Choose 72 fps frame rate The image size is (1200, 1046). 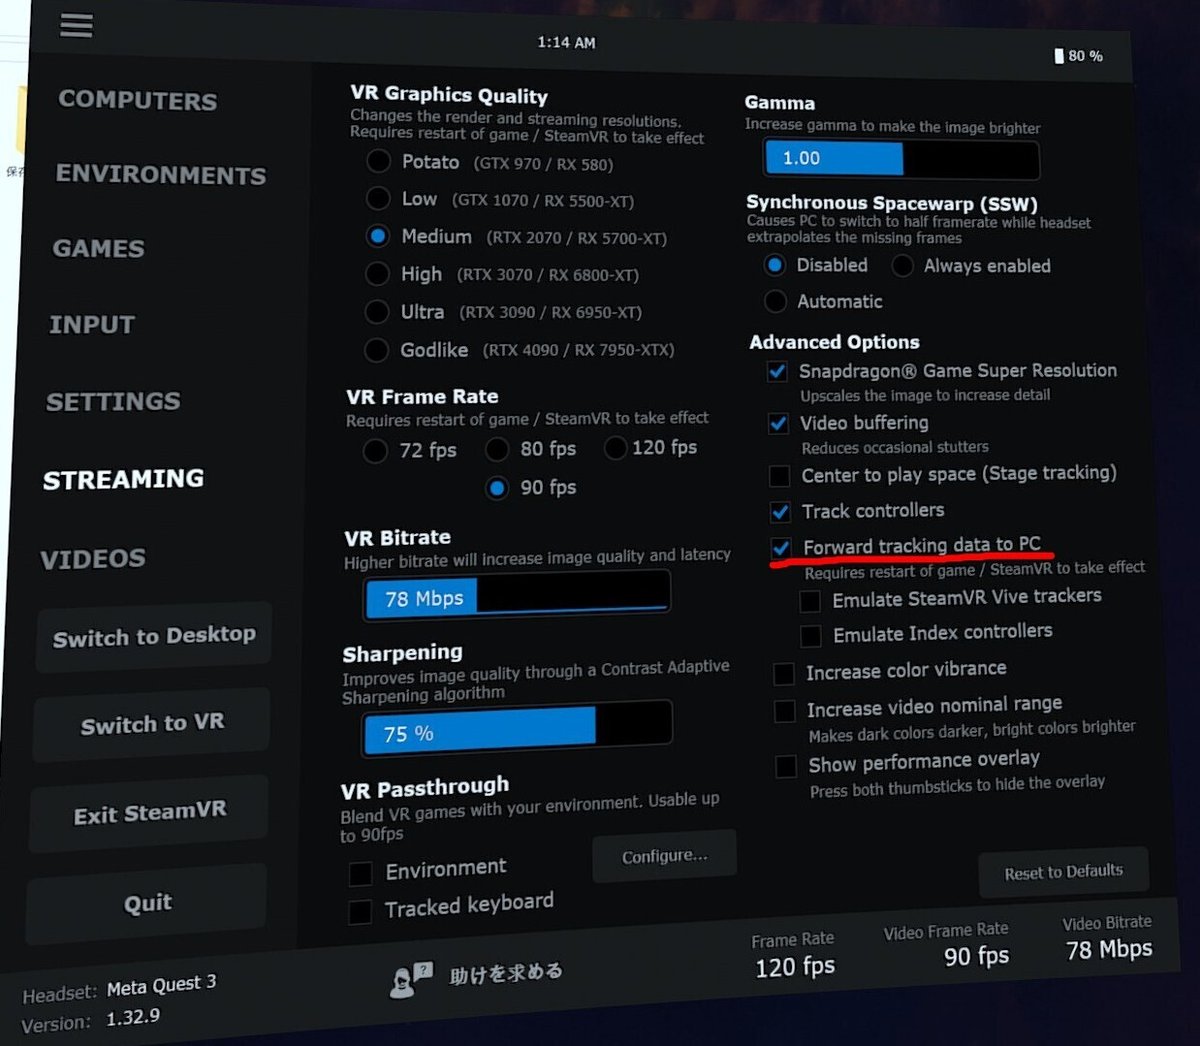click(x=375, y=451)
